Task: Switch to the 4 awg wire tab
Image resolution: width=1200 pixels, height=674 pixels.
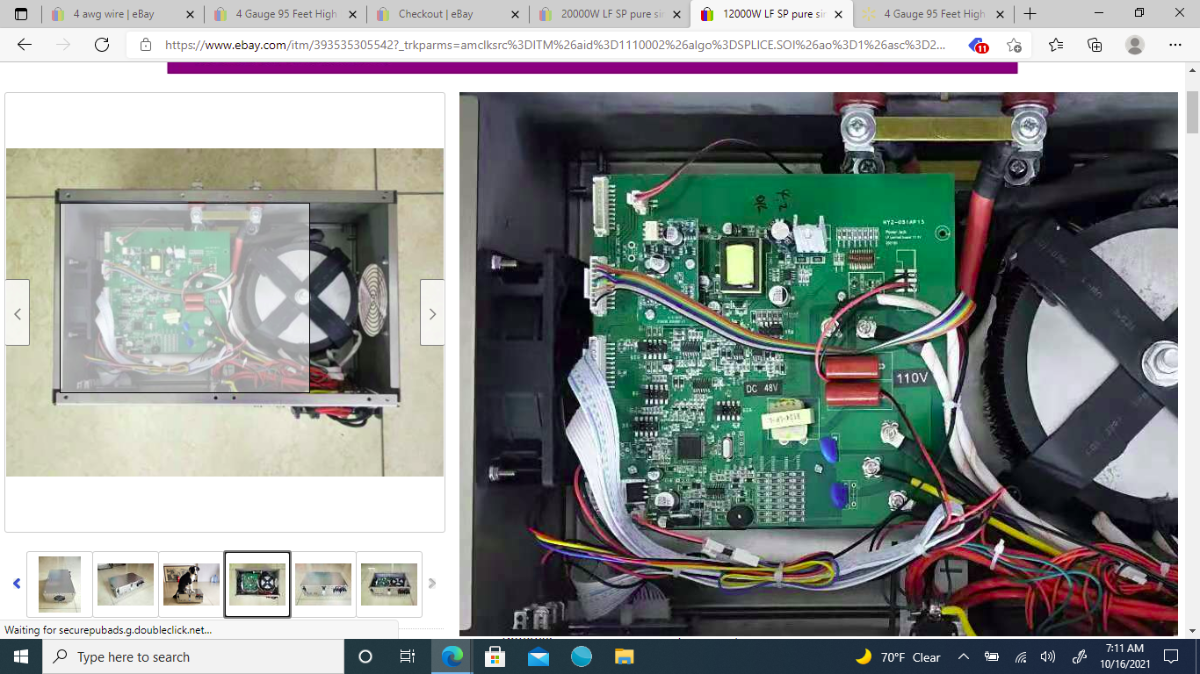Action: pyautogui.click(x=113, y=14)
